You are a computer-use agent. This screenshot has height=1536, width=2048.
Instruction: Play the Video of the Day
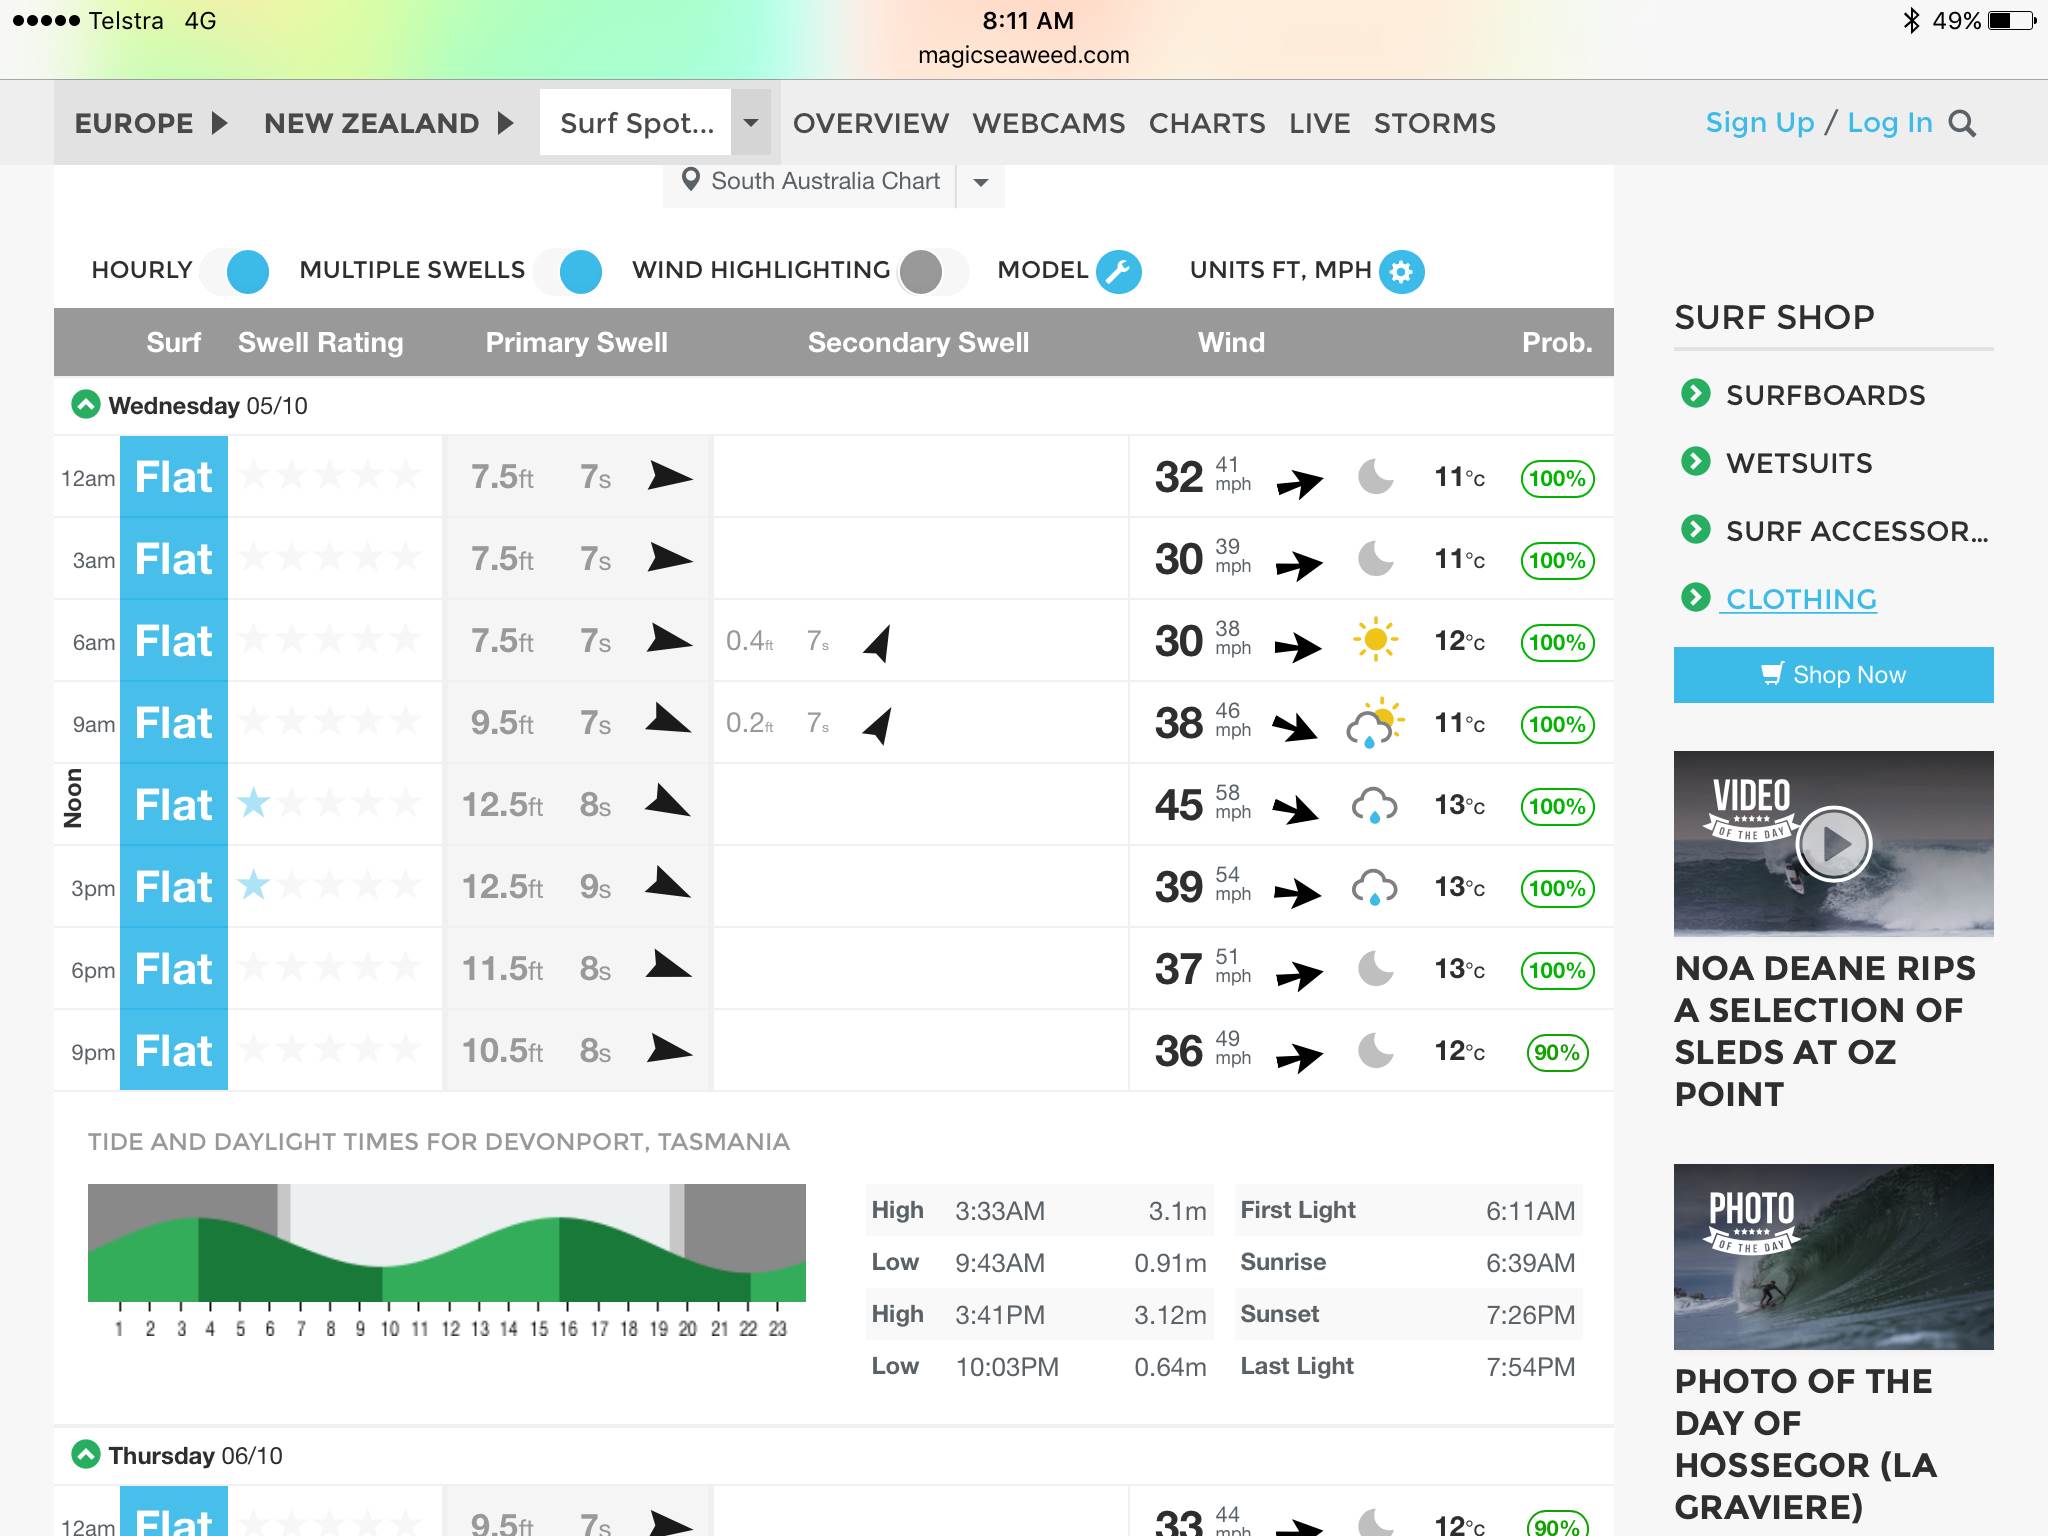pos(1832,844)
